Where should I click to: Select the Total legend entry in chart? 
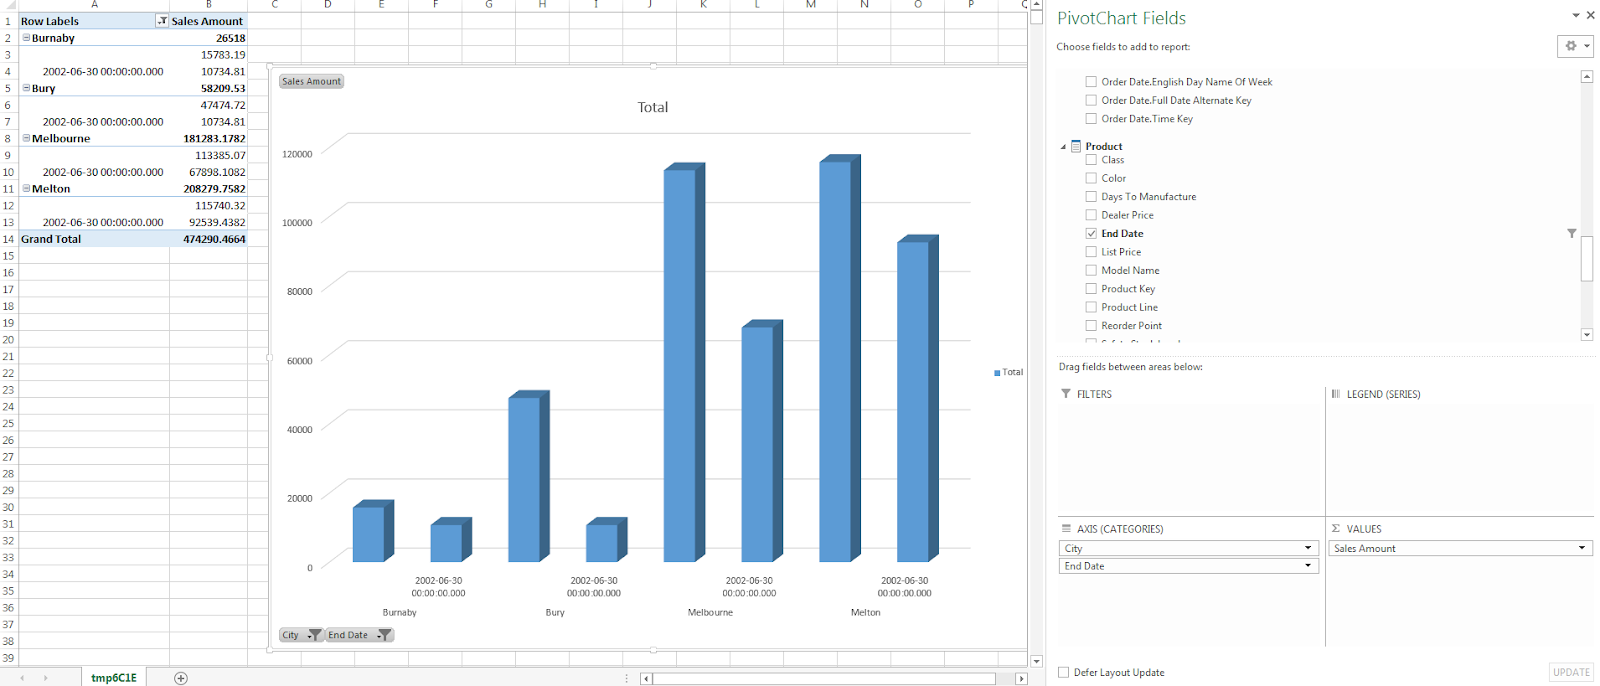click(x=1008, y=372)
